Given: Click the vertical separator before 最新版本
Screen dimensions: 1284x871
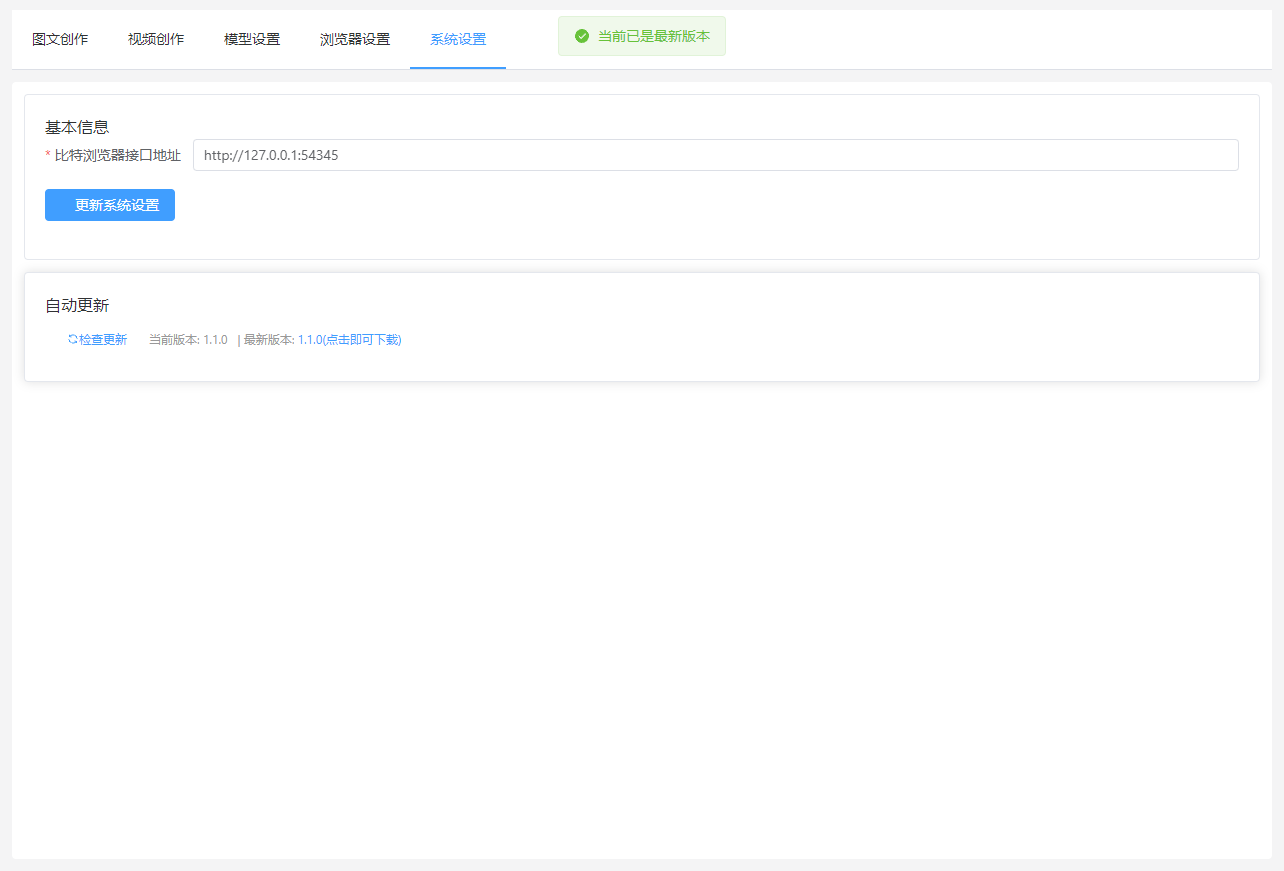Looking at the screenshot, I should pos(239,340).
